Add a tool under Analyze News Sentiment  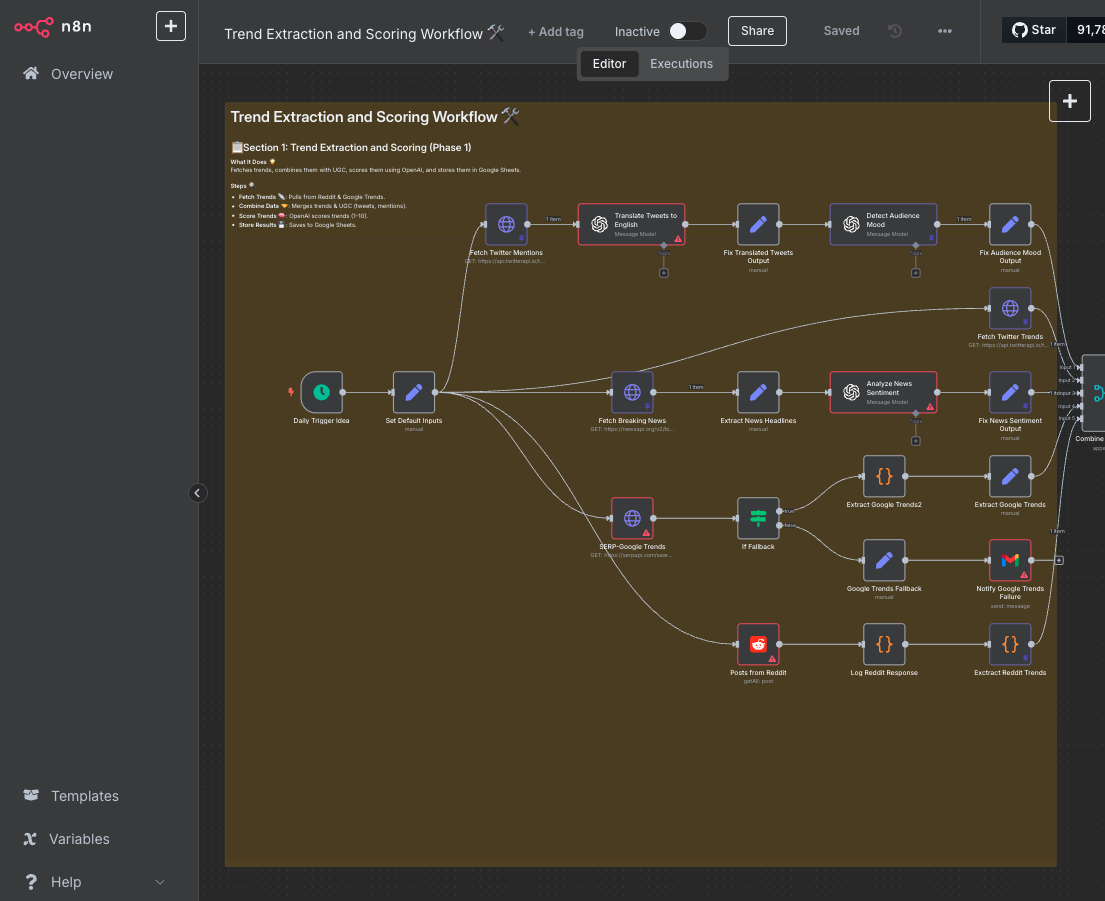point(915,441)
